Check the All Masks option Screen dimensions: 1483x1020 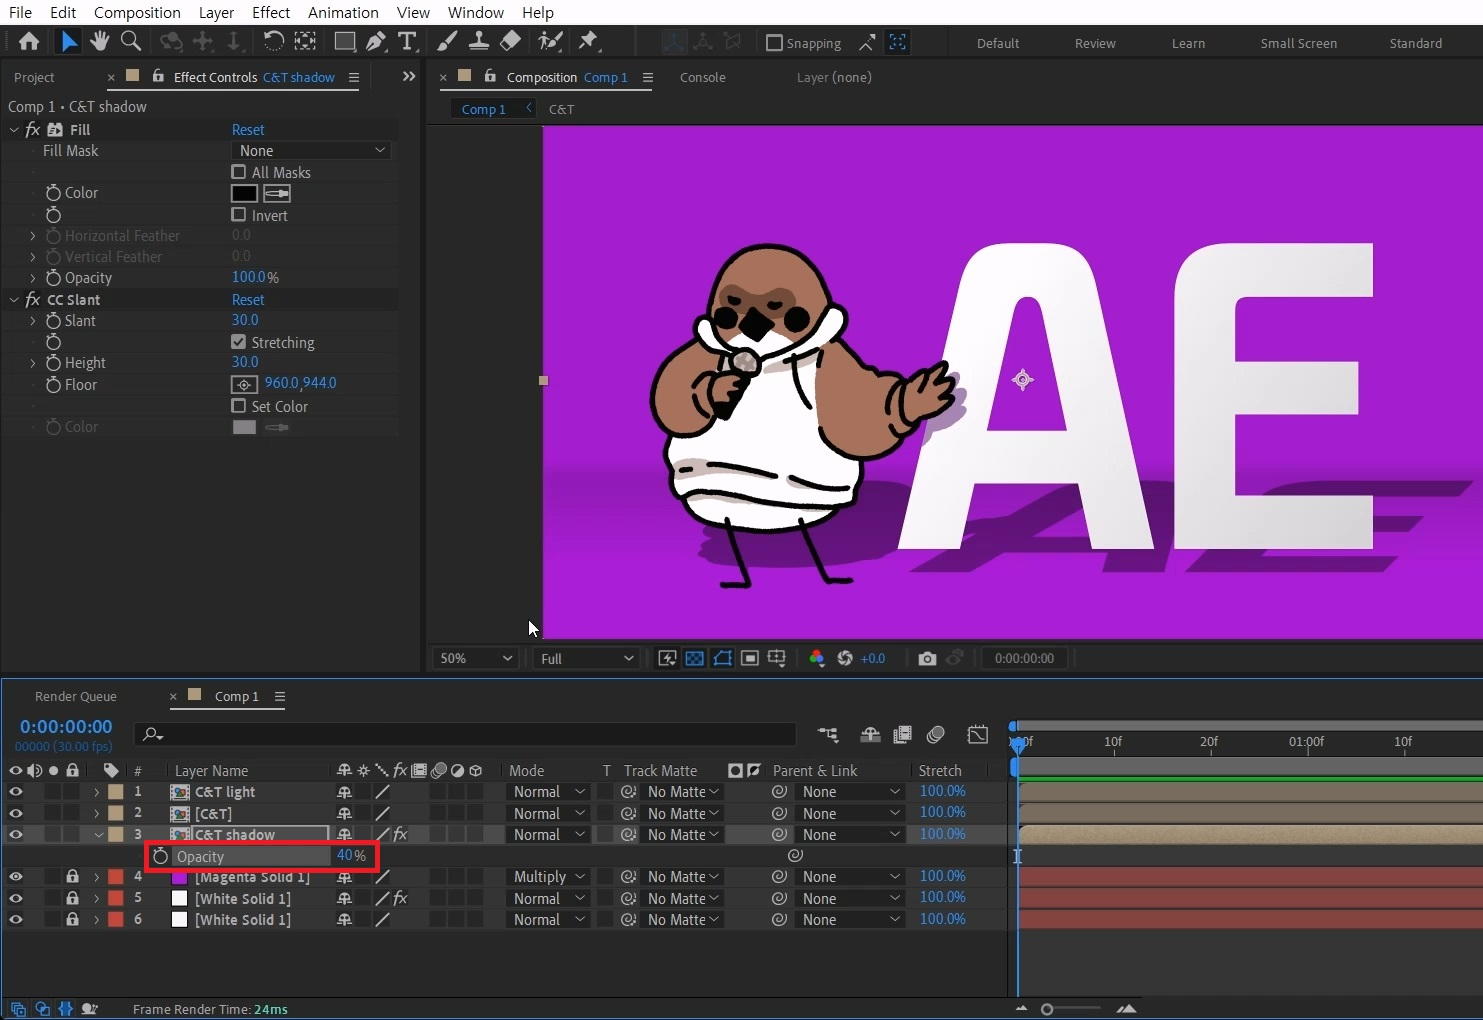238,172
